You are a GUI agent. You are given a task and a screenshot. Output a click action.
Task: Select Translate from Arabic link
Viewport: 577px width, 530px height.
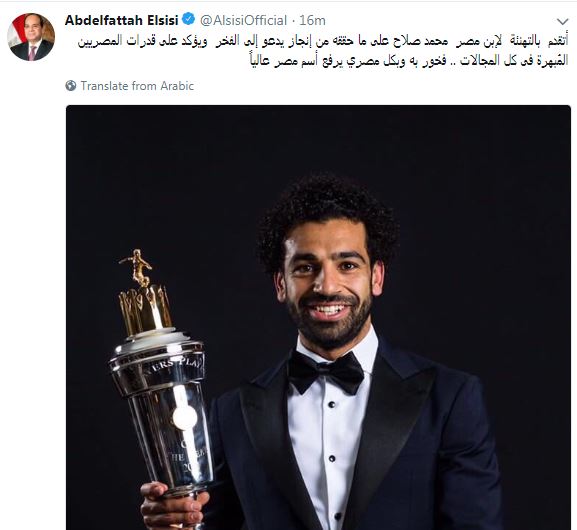click(137, 86)
